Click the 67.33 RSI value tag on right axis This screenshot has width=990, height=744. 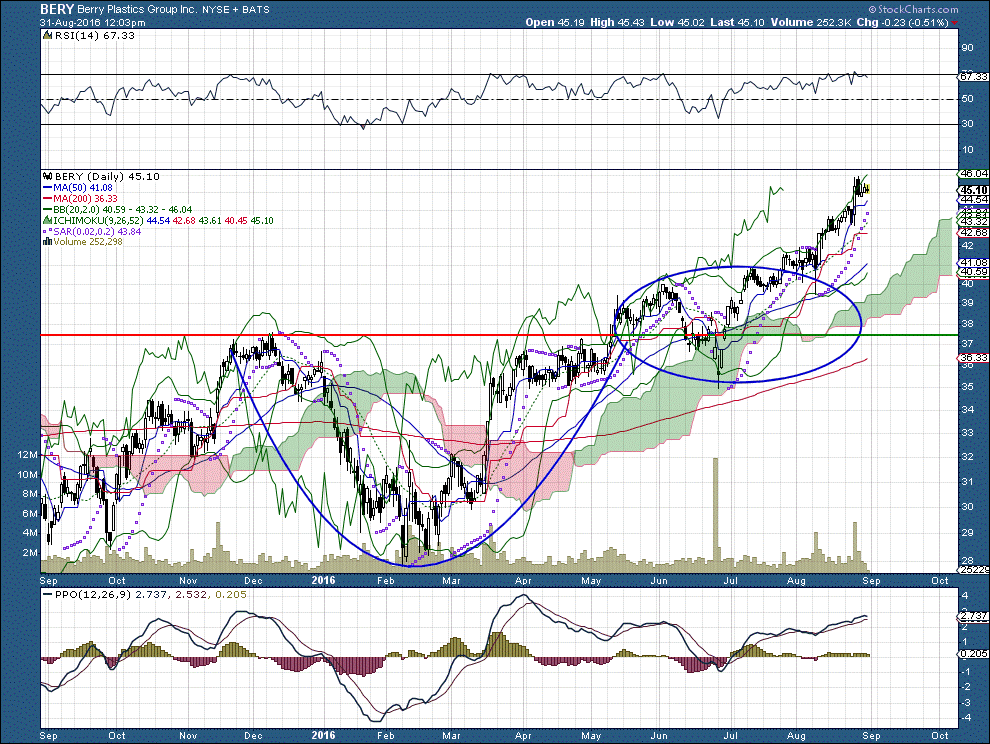coord(973,76)
